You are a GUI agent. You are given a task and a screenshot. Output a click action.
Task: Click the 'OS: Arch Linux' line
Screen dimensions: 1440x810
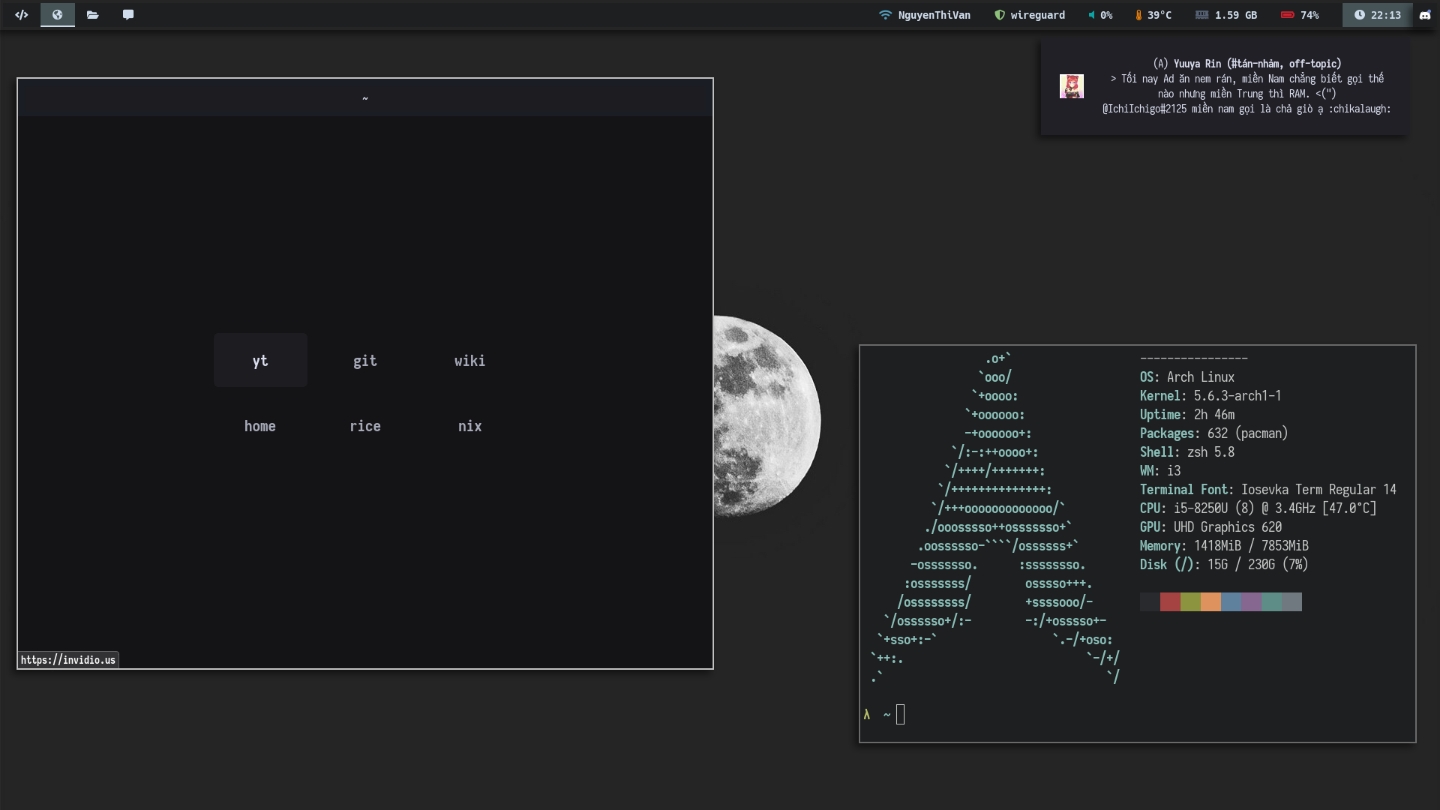pos(1187,377)
